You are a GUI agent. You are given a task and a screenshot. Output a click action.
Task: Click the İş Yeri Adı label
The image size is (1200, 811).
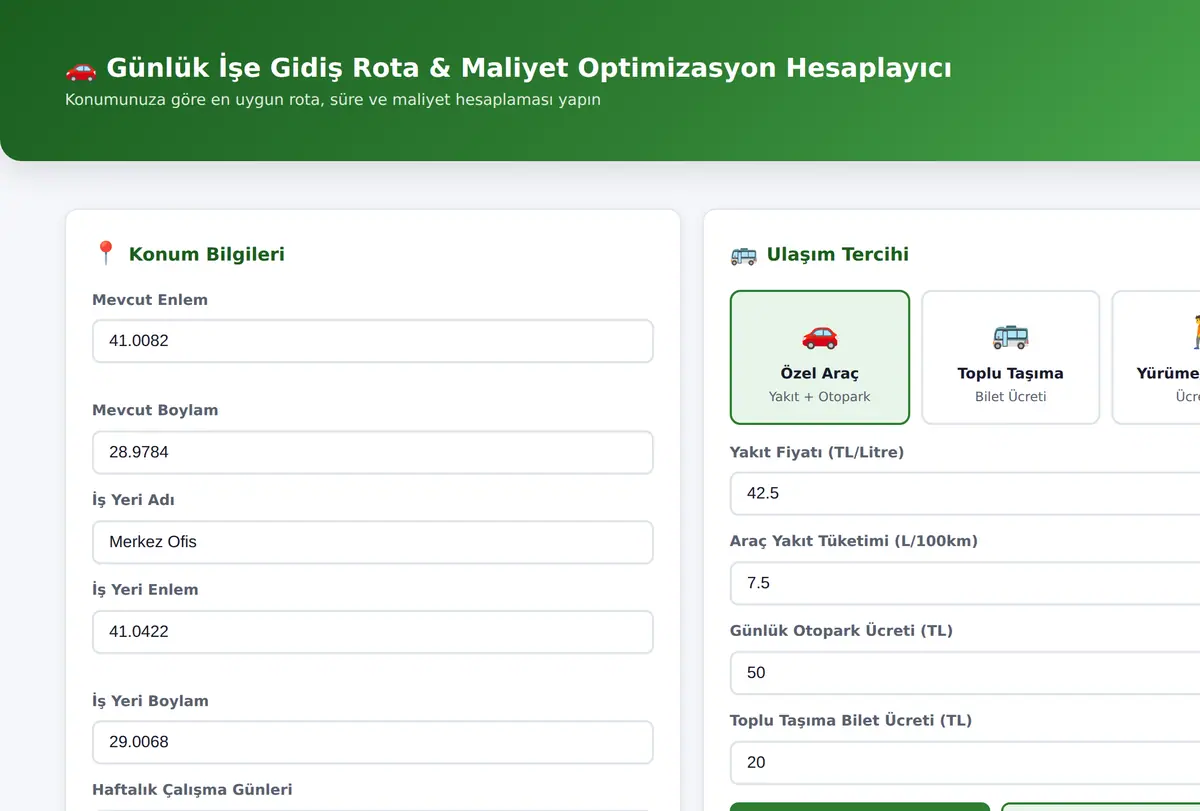point(134,500)
